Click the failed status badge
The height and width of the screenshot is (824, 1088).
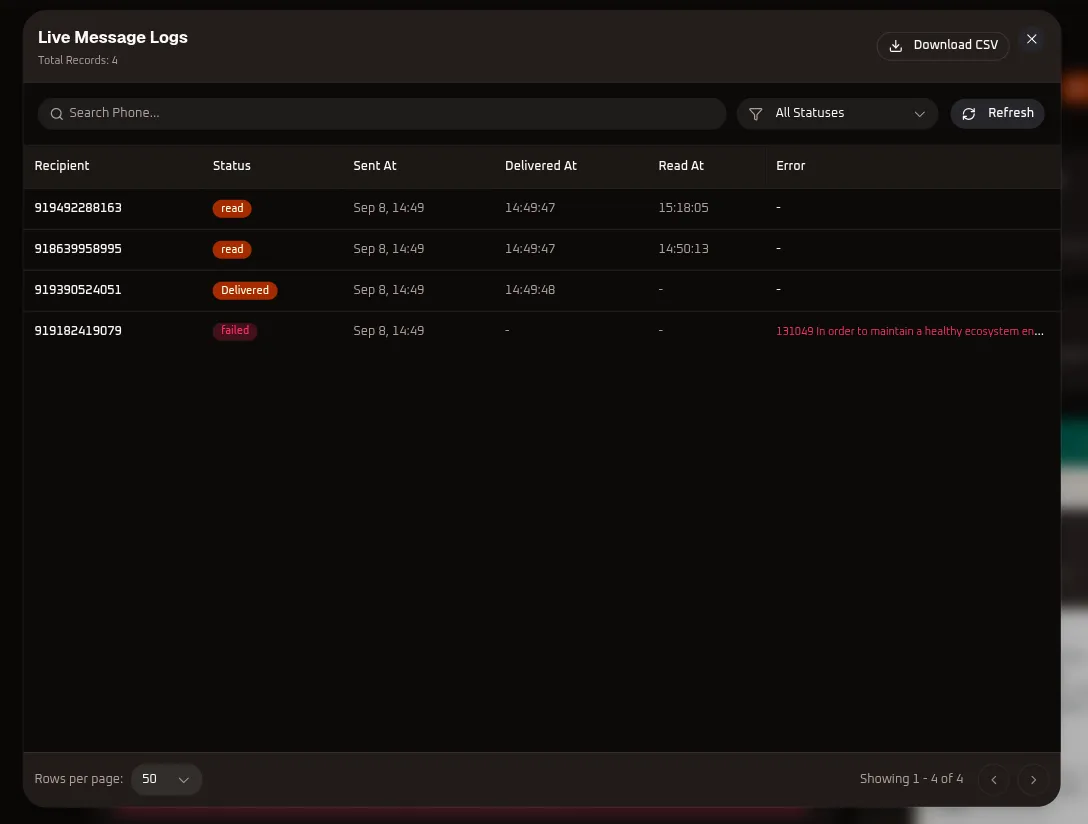pos(235,331)
